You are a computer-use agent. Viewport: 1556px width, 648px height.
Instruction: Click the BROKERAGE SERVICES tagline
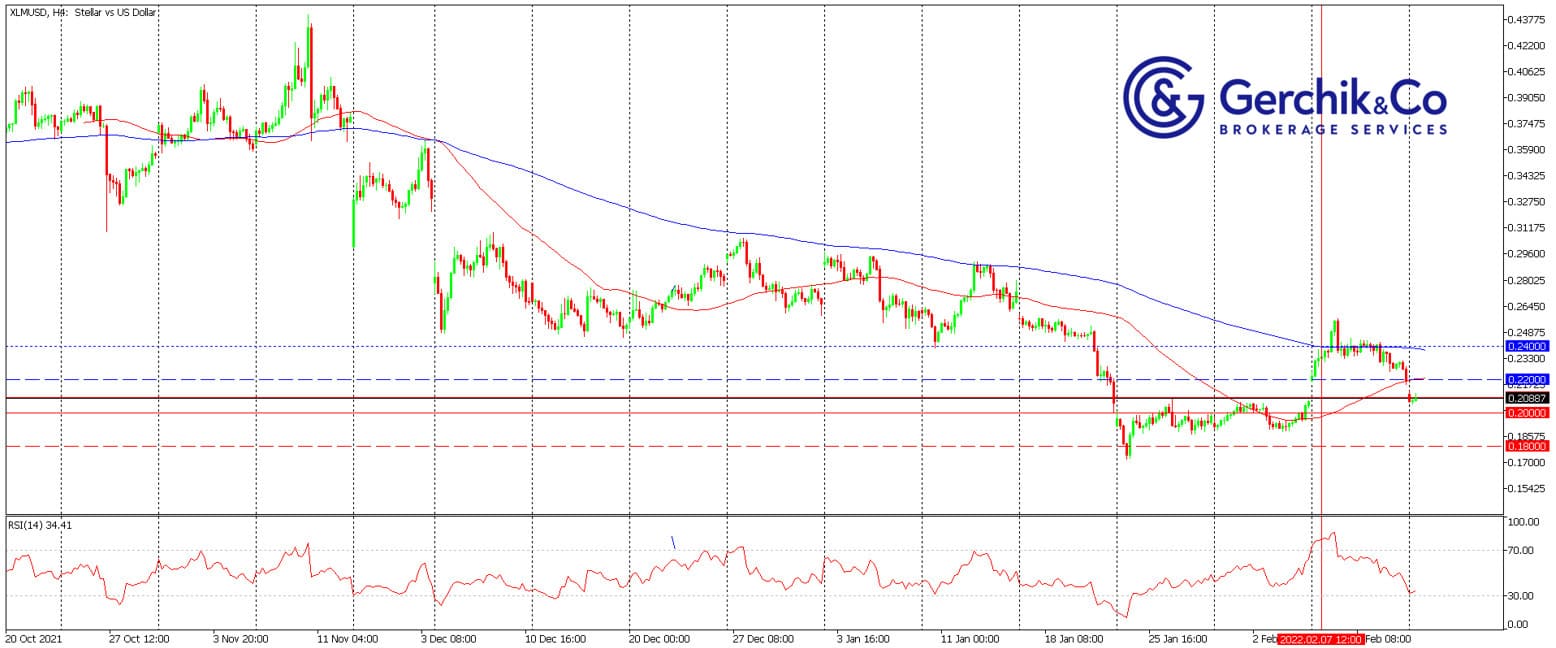[x=1333, y=130]
